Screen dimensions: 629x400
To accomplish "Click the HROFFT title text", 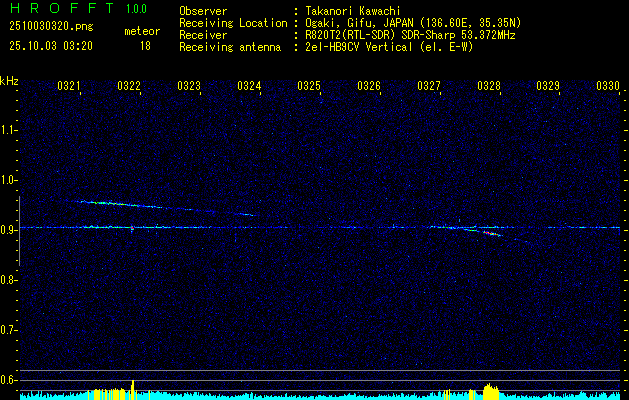I will [62, 8].
